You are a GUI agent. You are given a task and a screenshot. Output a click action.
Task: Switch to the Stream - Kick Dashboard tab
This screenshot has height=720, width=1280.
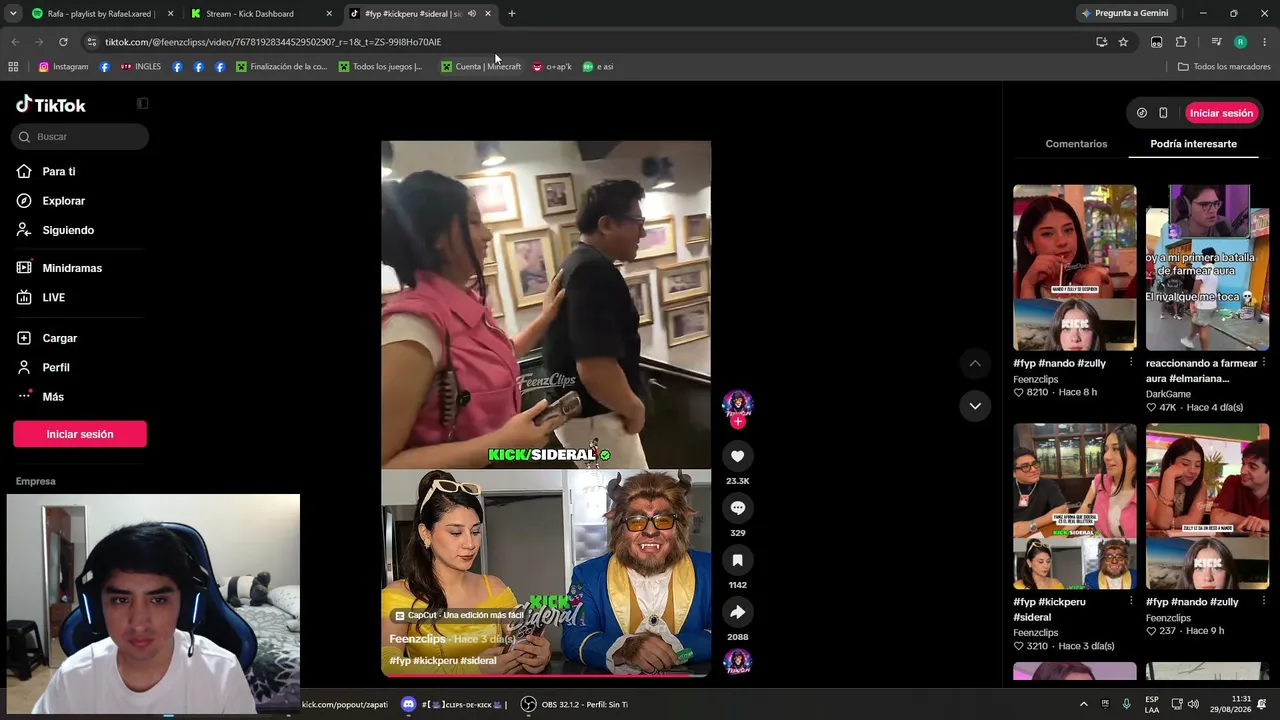click(261, 14)
